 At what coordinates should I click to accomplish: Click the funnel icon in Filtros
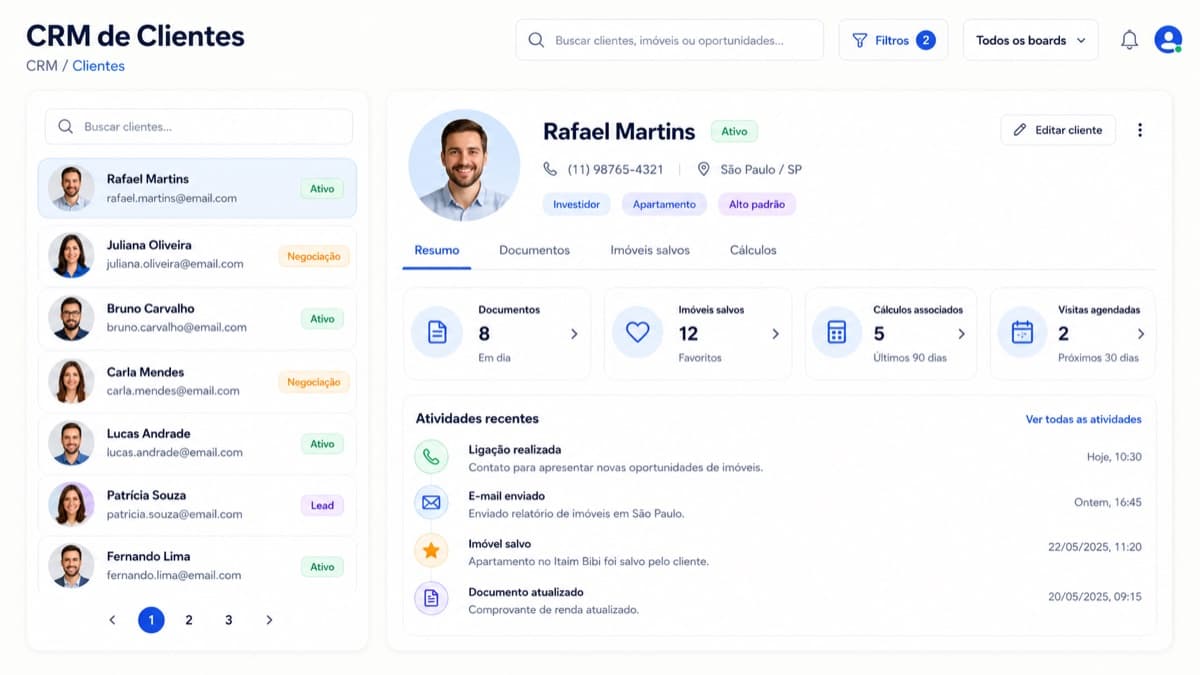click(x=859, y=40)
